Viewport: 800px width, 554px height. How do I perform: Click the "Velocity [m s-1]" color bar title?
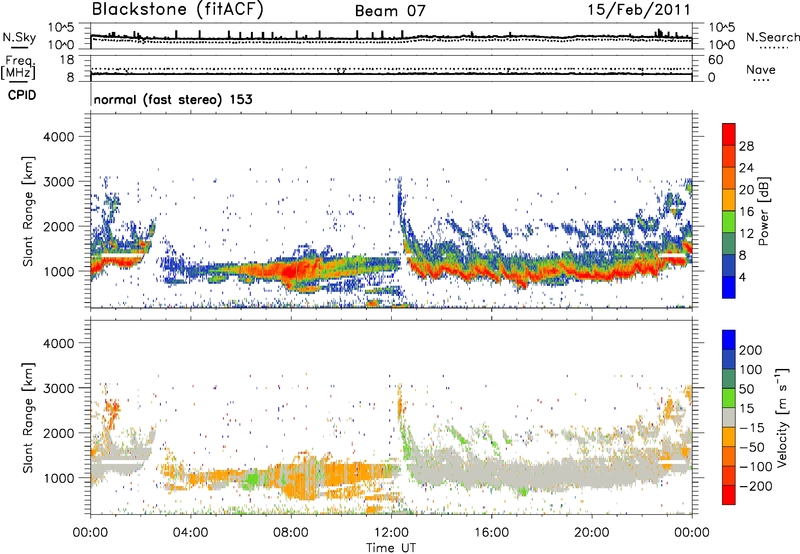pos(782,417)
